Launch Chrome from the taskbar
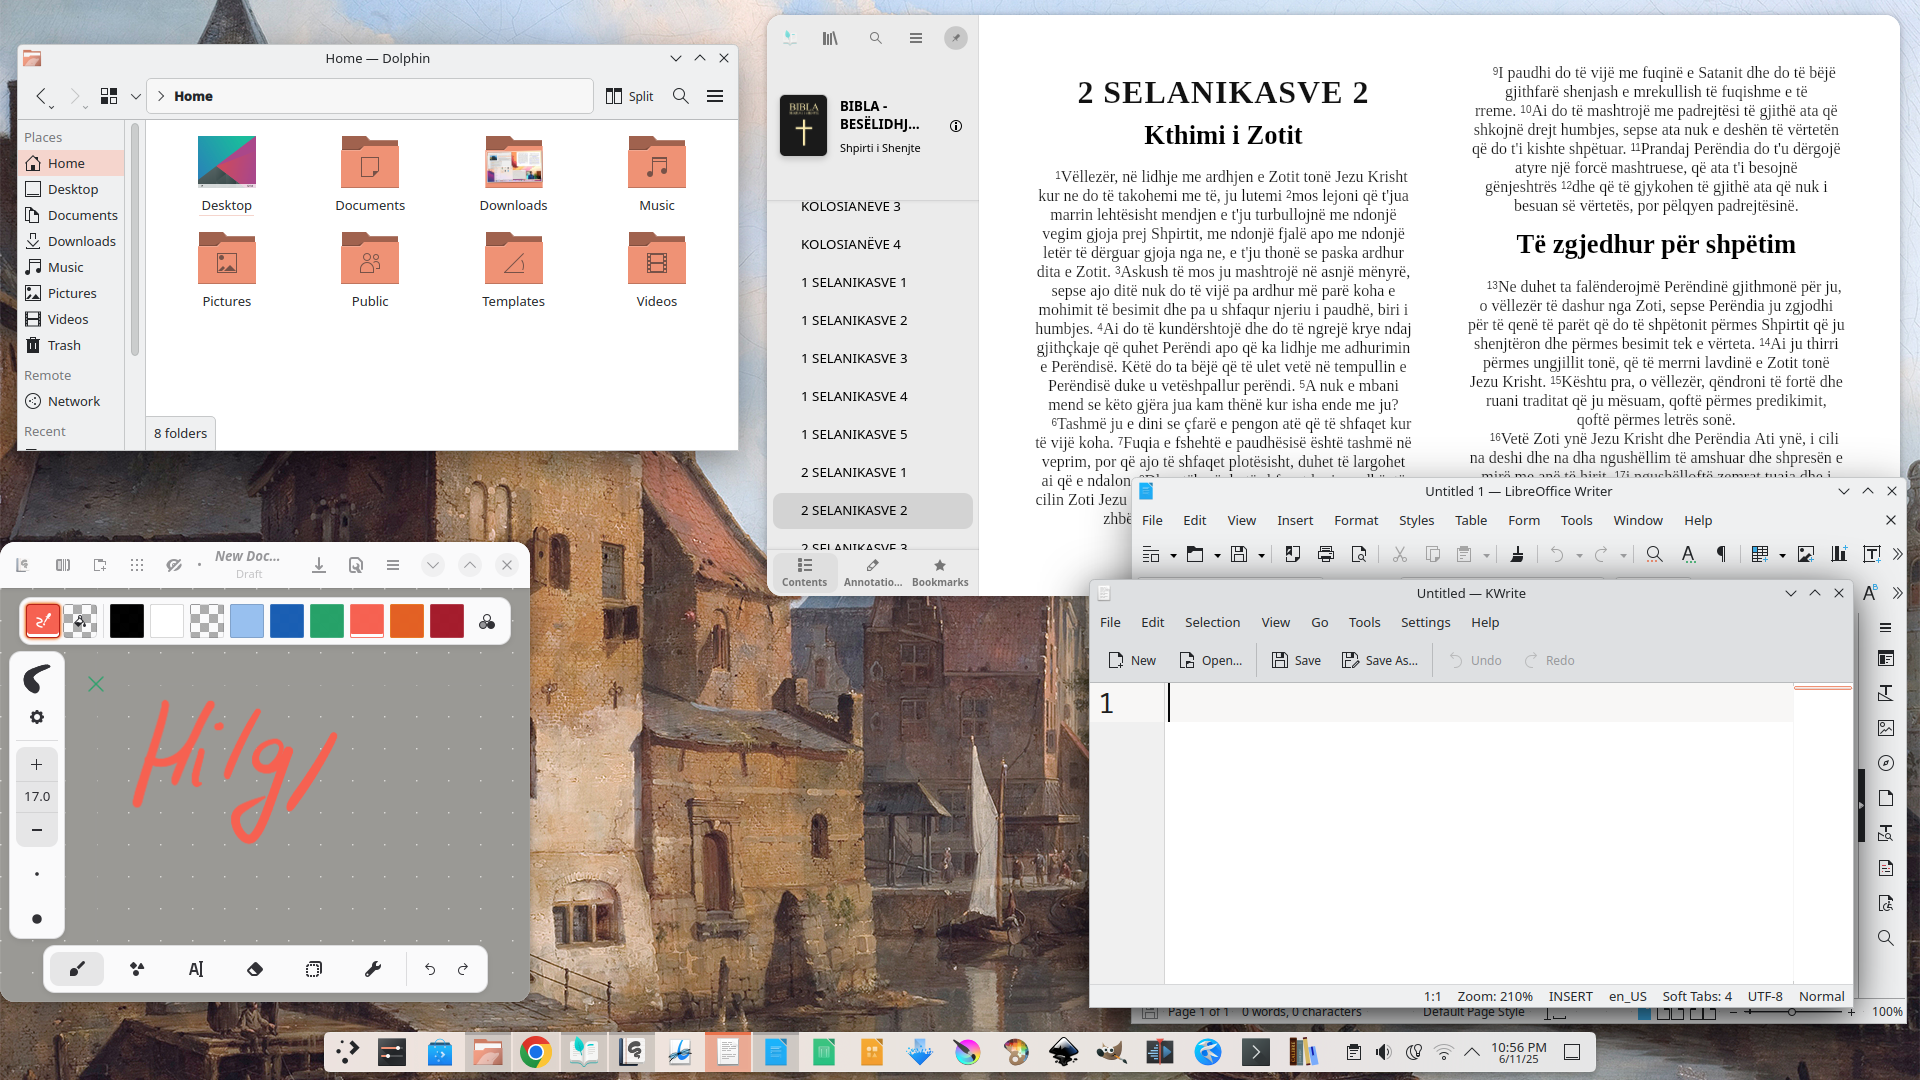 [535, 1052]
